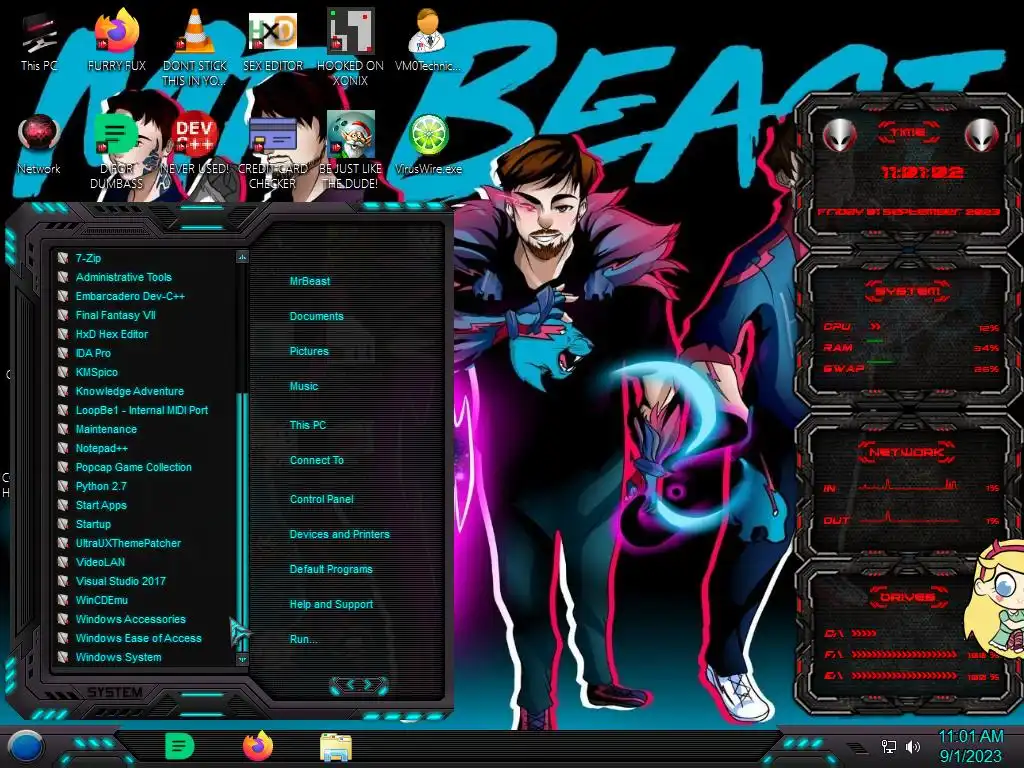Screen dimensions: 1024x768
Task: Click the folder icon beside 7-Zip
Action: click(63, 258)
